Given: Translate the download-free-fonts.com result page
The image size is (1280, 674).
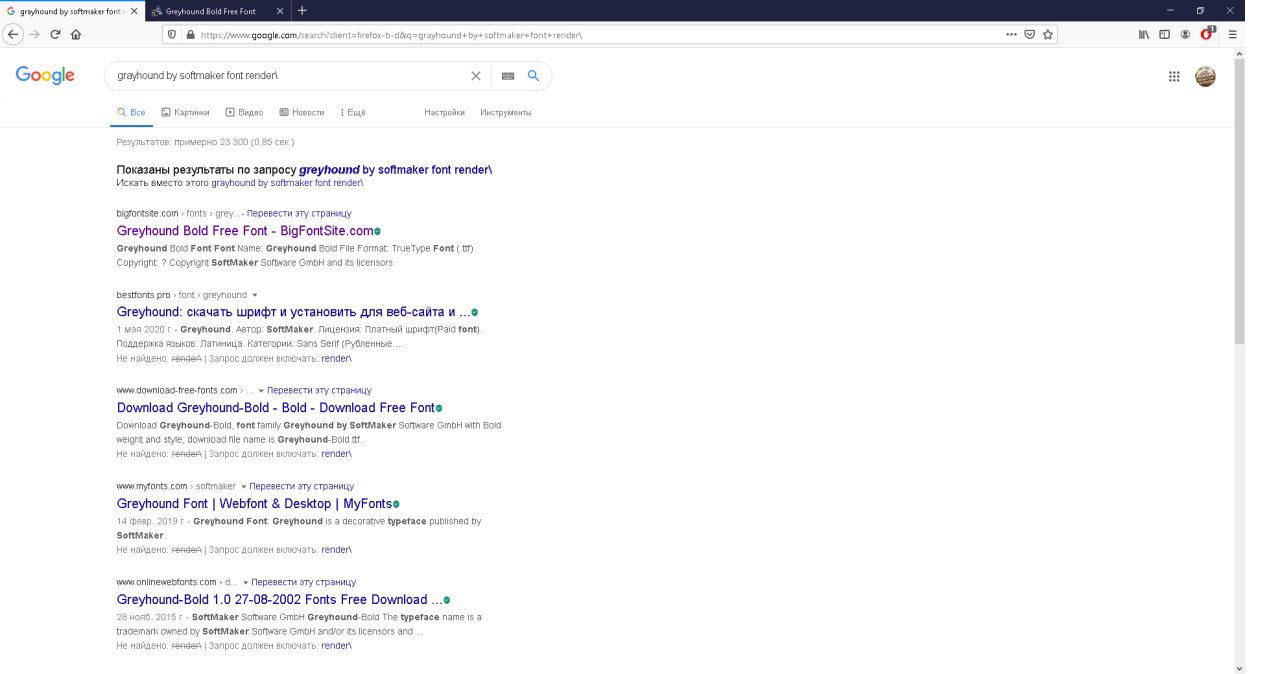Looking at the screenshot, I should coord(320,391).
